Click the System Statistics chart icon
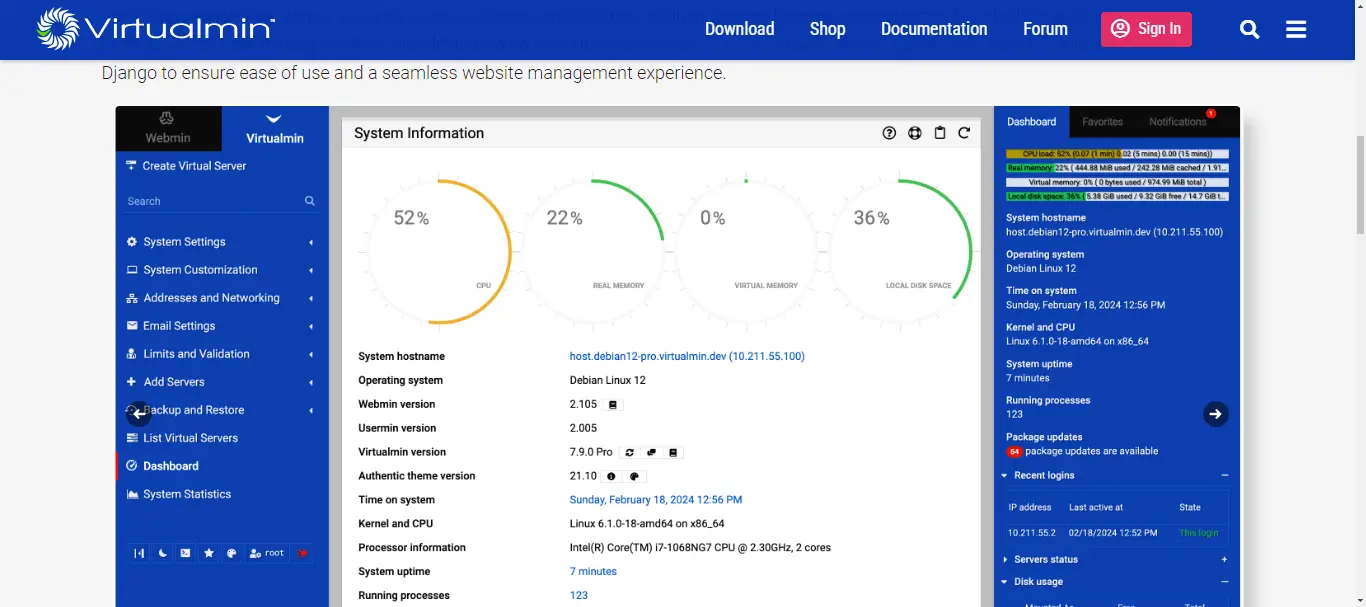The image size is (1366, 607). tap(132, 494)
